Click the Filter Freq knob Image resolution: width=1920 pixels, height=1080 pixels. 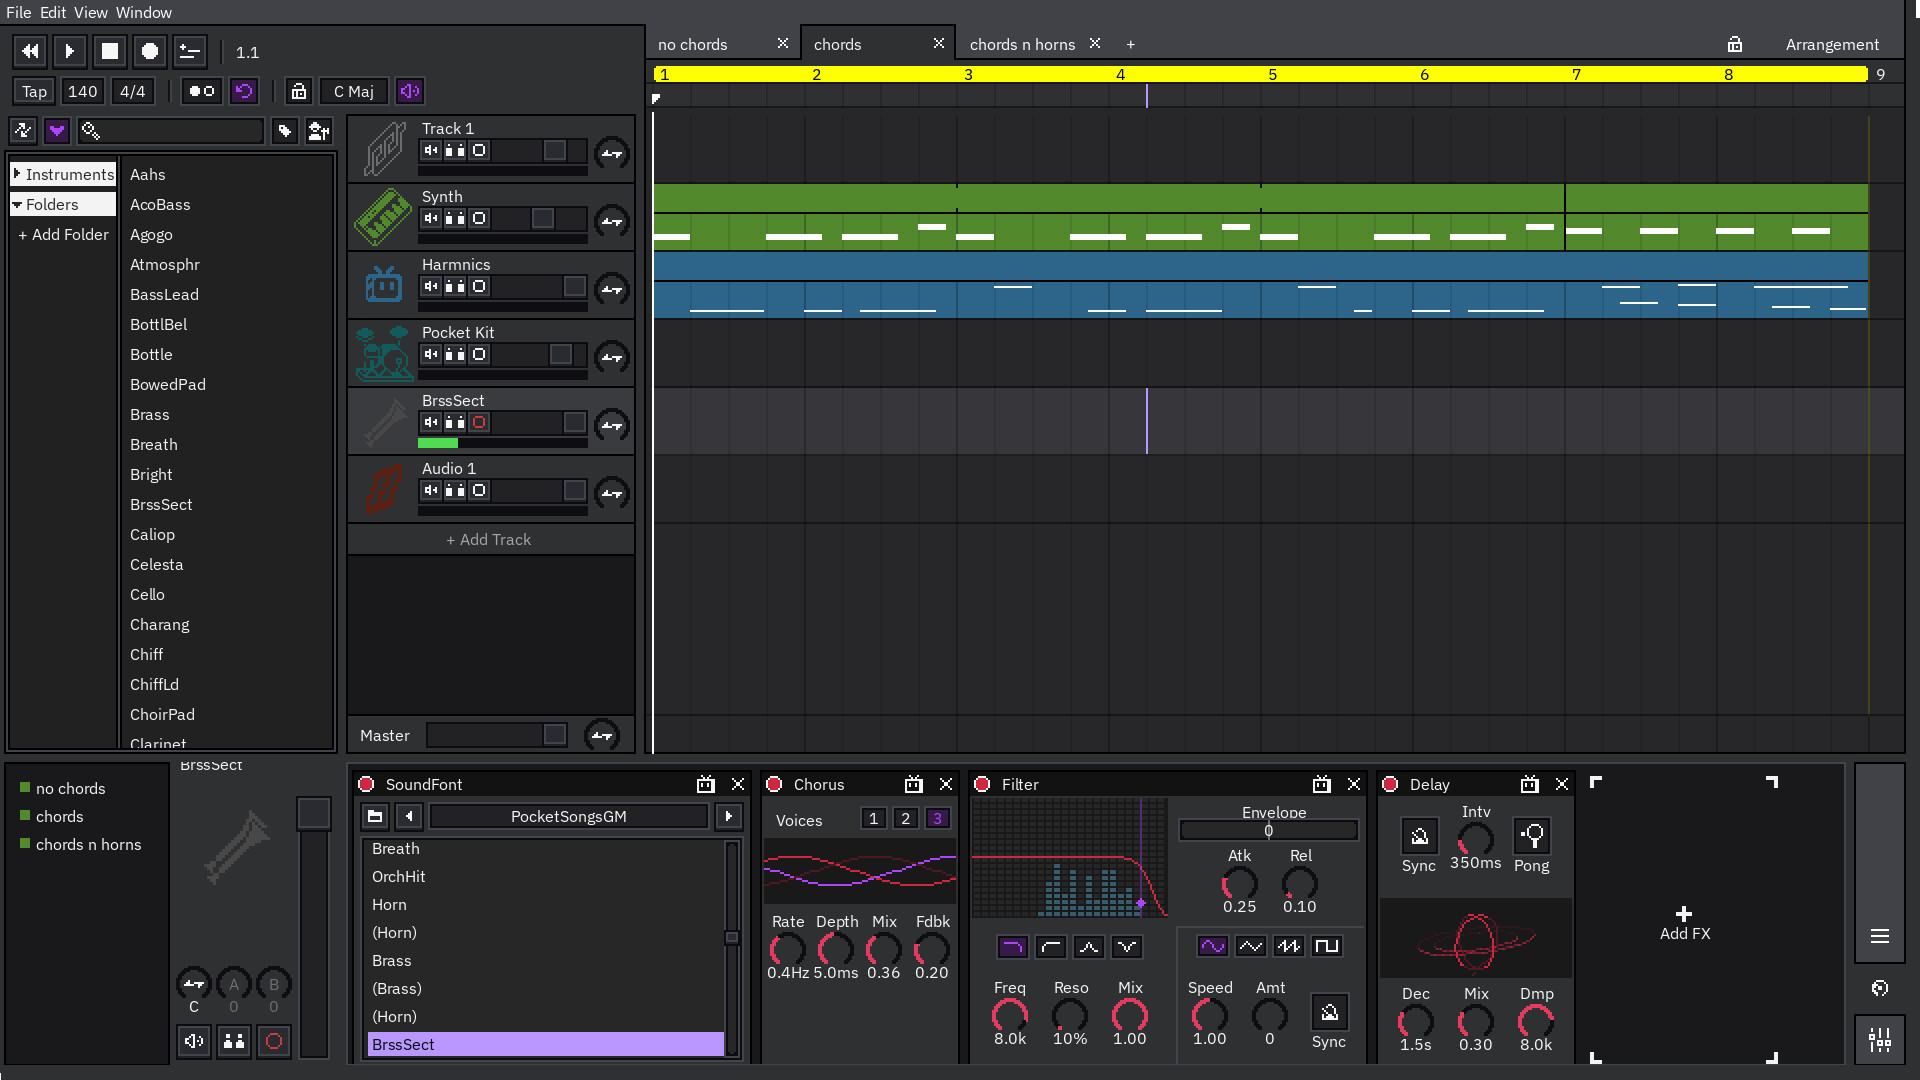pos(1009,1015)
